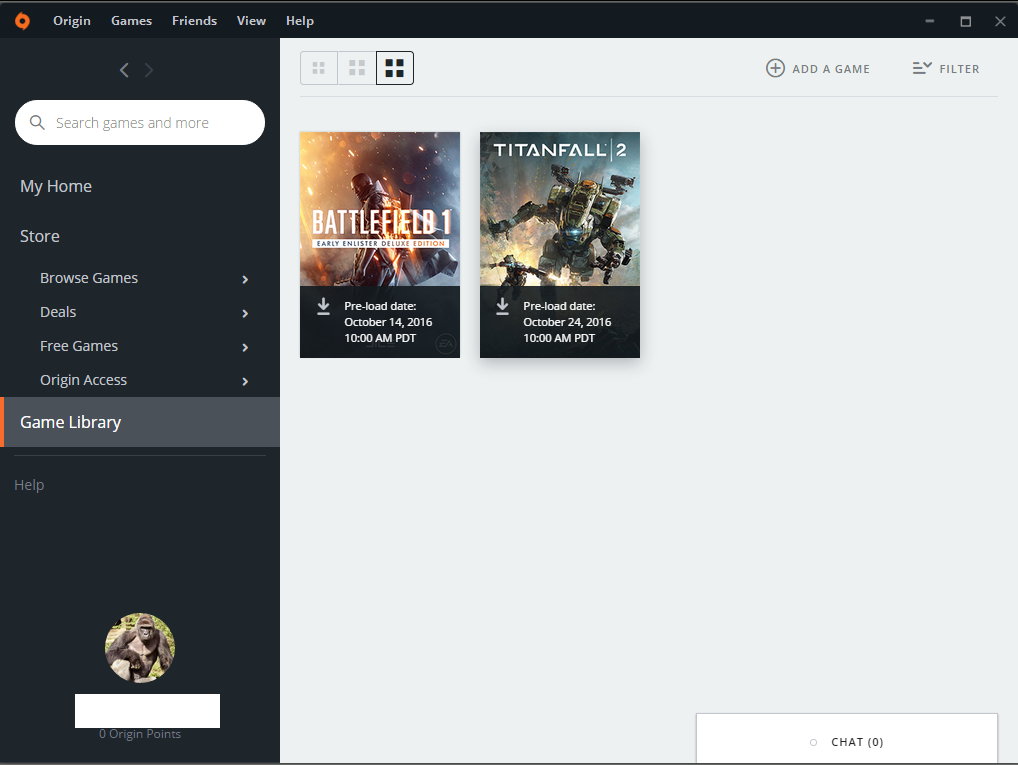Click Battlefield 1 pre-load date October 14, 2016
The image size is (1018, 765).
click(x=388, y=322)
